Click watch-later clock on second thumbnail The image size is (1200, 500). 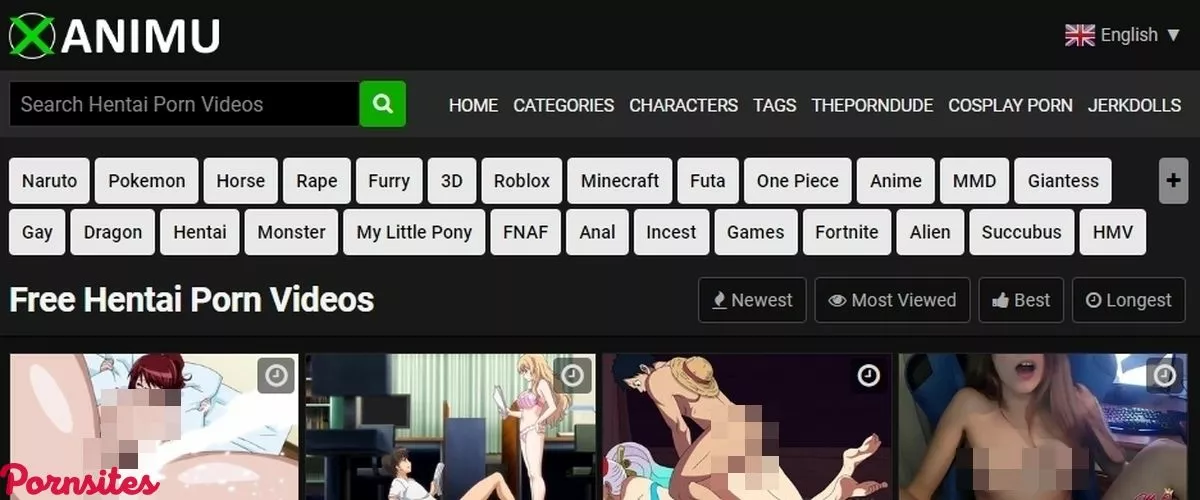point(572,376)
